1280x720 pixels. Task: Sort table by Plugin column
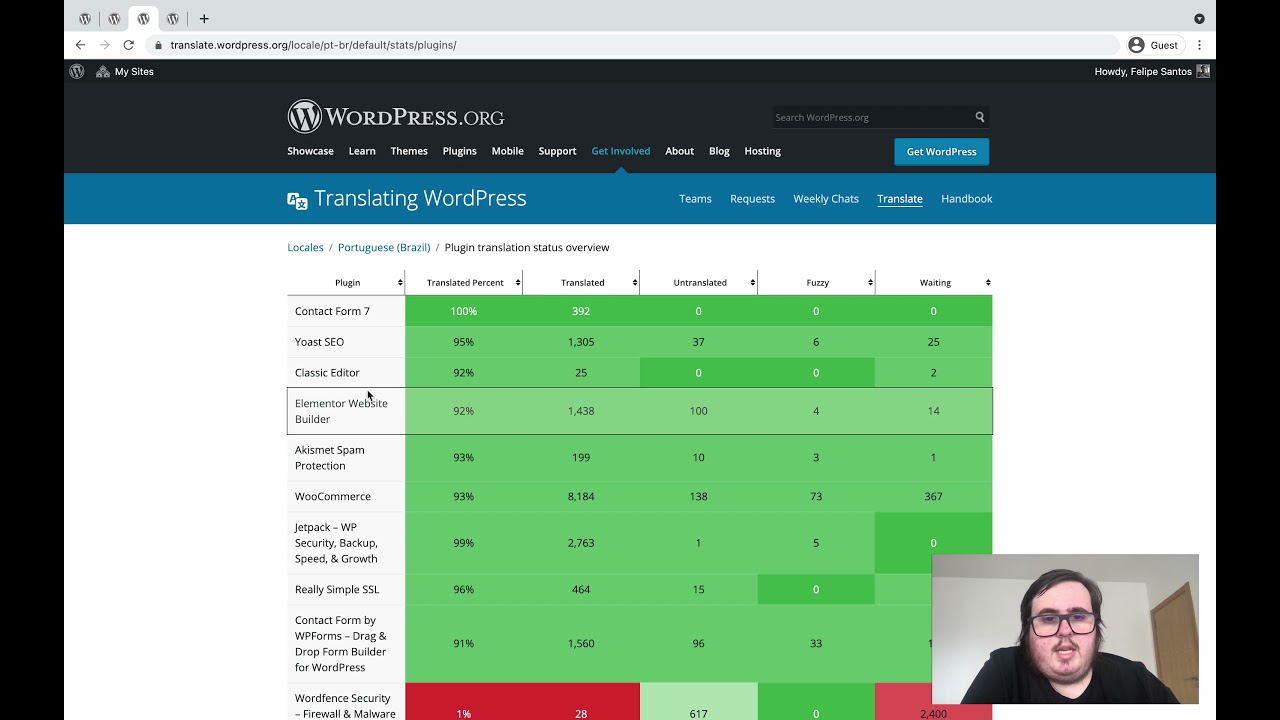[x=346, y=282]
